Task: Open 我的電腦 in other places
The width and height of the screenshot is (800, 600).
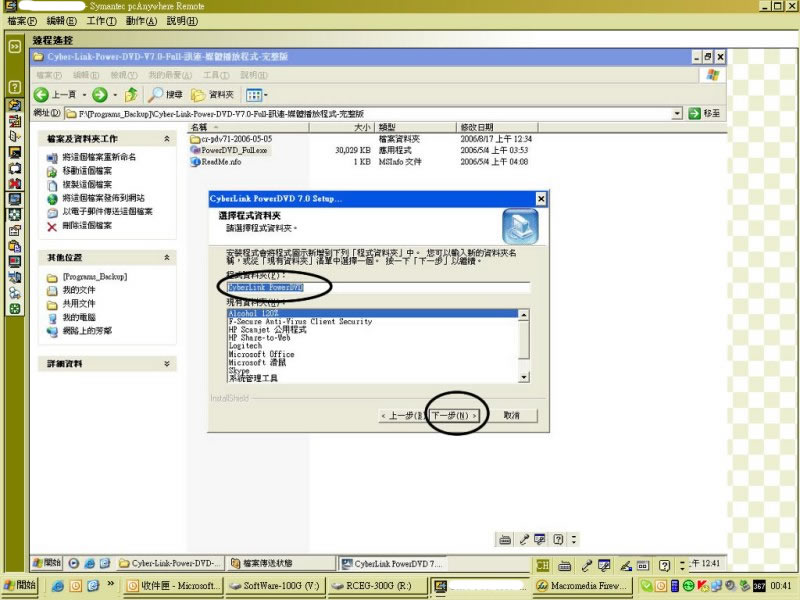Action: pos(79,317)
